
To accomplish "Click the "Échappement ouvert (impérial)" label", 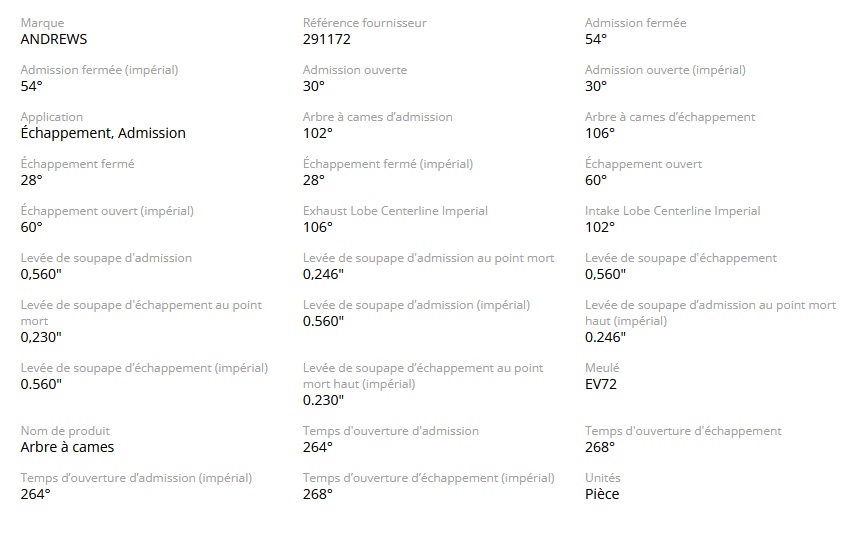I will pos(107,211).
